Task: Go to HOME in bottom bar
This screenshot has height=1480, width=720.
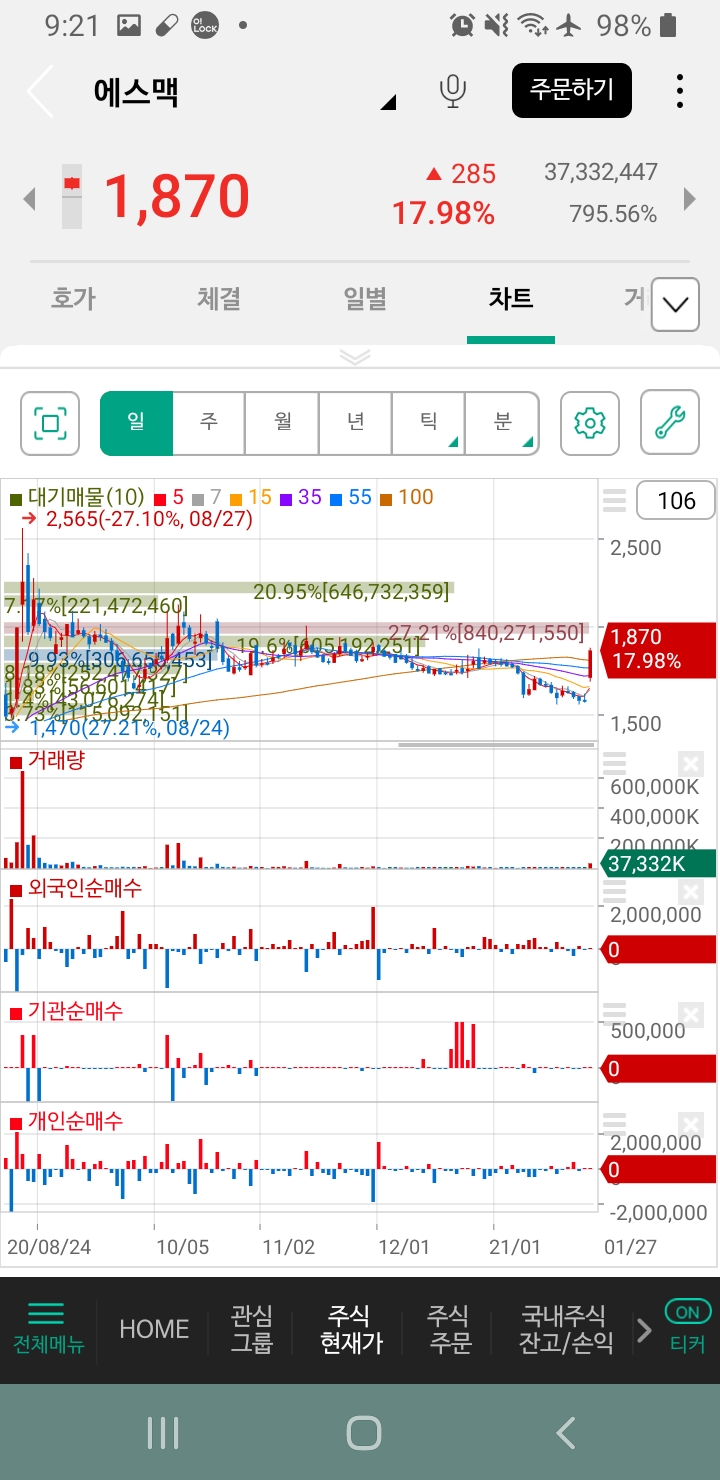Action: click(154, 1329)
